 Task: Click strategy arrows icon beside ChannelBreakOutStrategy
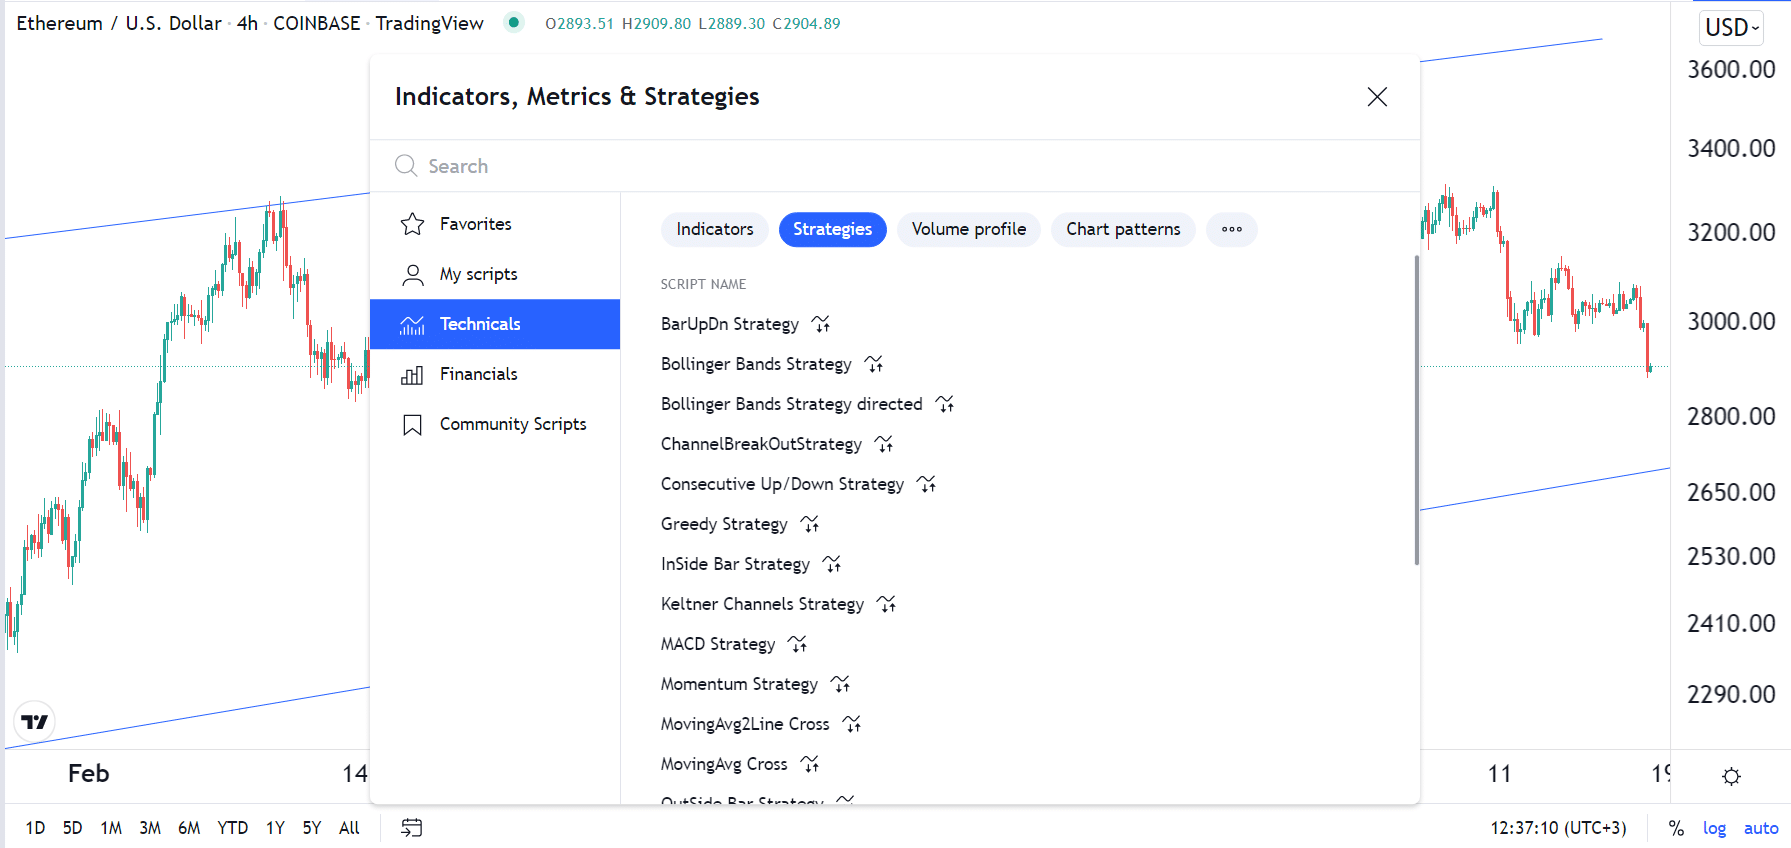click(884, 444)
